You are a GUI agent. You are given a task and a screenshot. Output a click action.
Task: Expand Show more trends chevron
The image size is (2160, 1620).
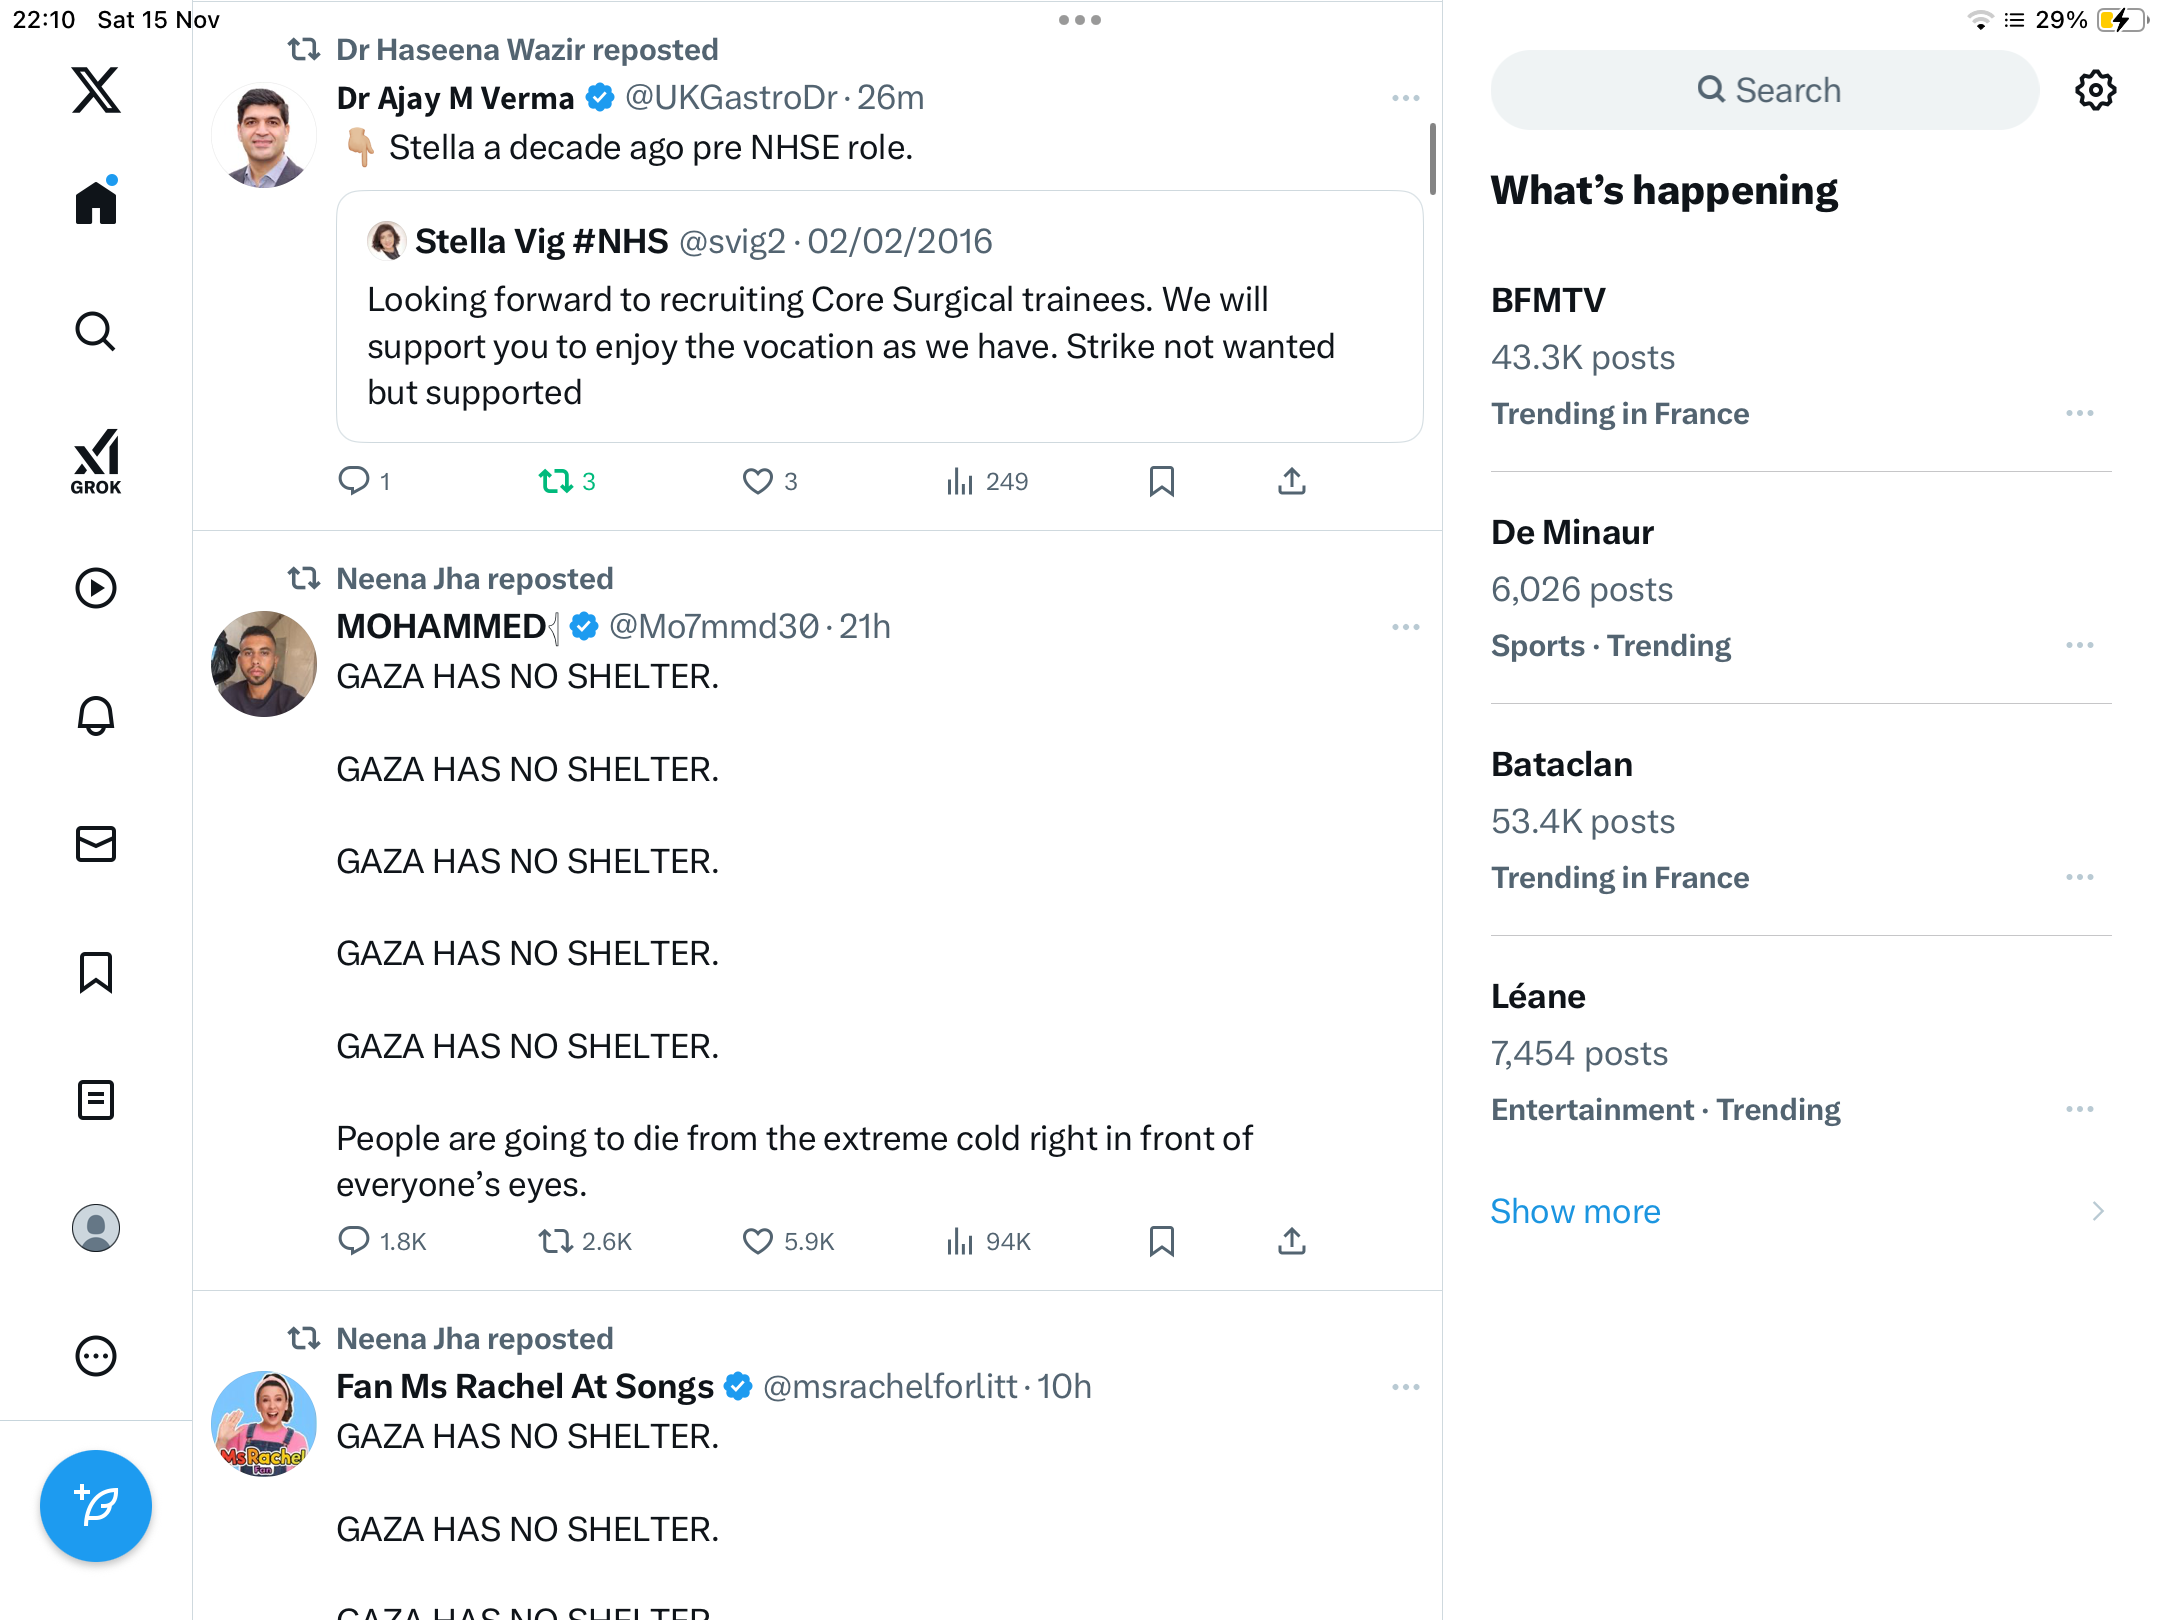coord(2097,1212)
